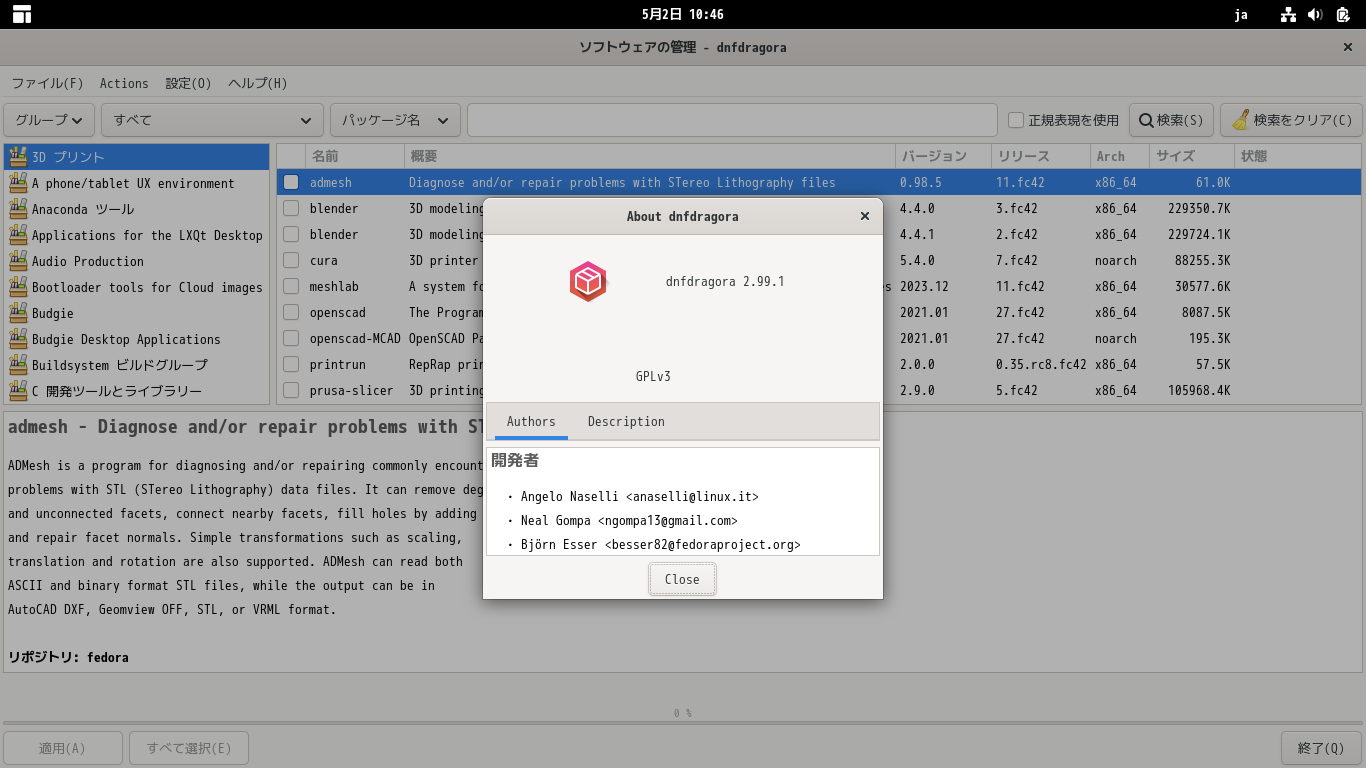Click the すべて選択(E) button
Image resolution: width=1366 pixels, height=768 pixels.
[x=189, y=748]
